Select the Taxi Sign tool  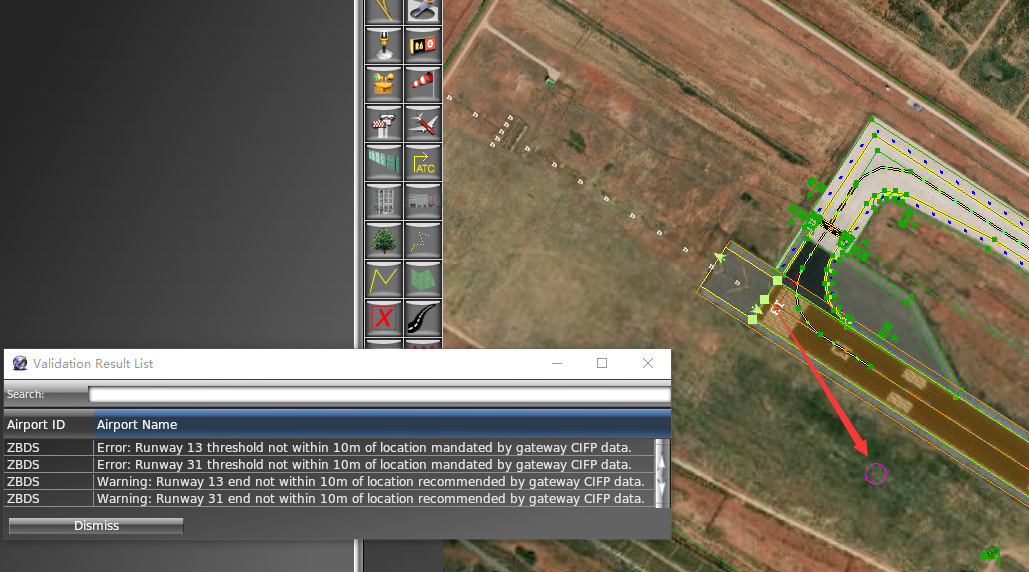click(x=422, y=46)
